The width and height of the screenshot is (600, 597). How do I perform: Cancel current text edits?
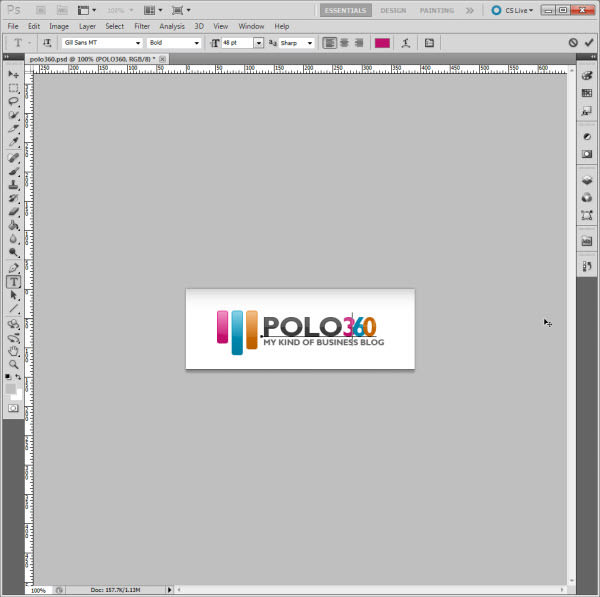573,42
